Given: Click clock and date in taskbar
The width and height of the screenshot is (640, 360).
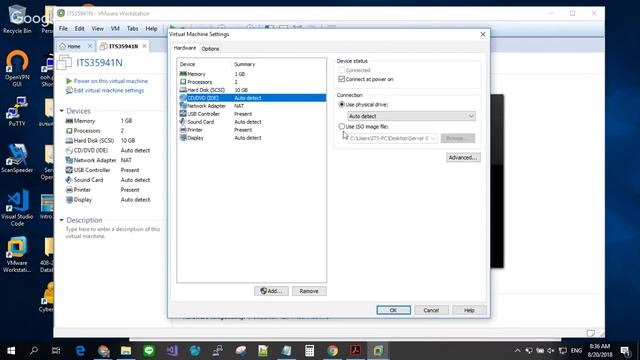Looking at the screenshot, I should pyautogui.click(x=600, y=350).
